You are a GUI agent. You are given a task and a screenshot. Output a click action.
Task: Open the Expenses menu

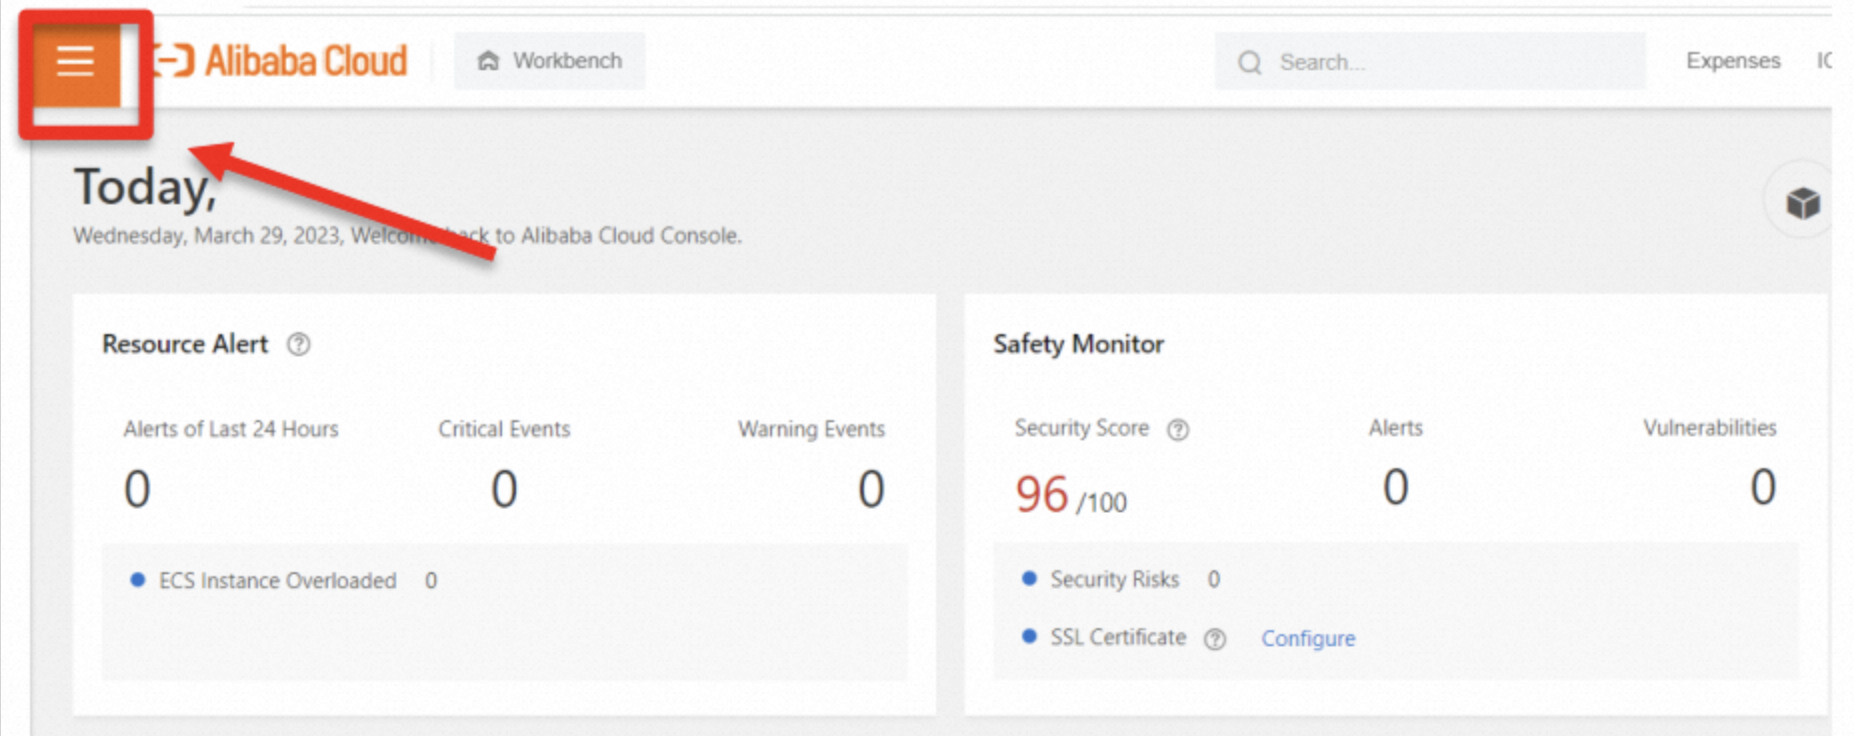click(x=1732, y=61)
